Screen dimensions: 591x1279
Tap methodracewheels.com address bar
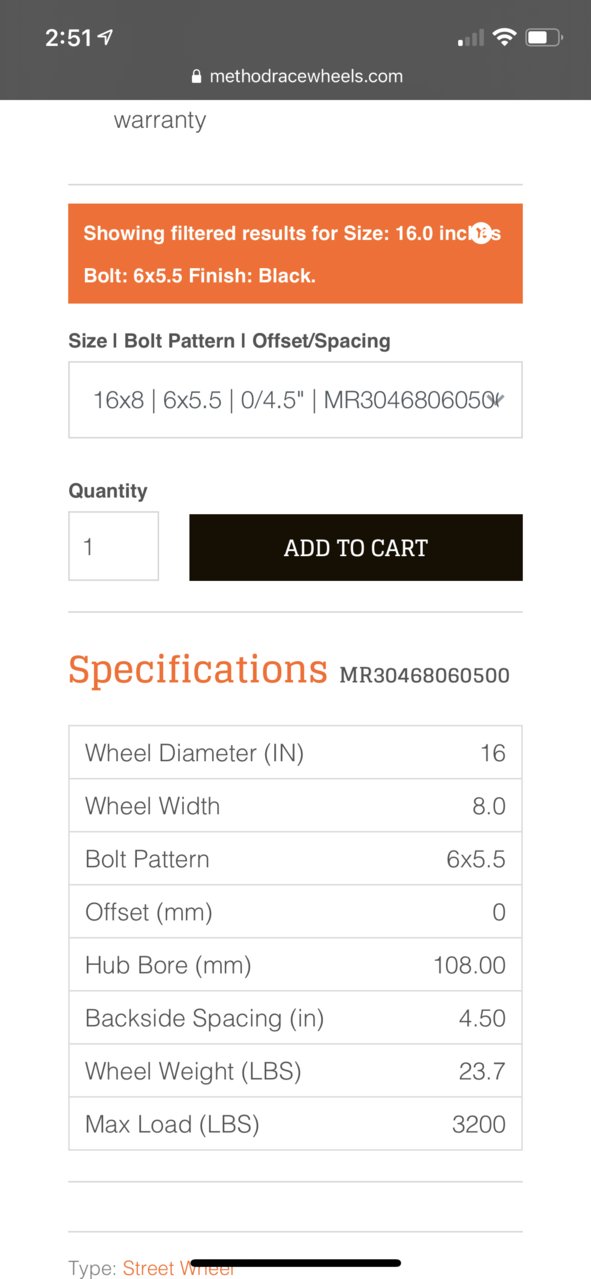(x=295, y=76)
